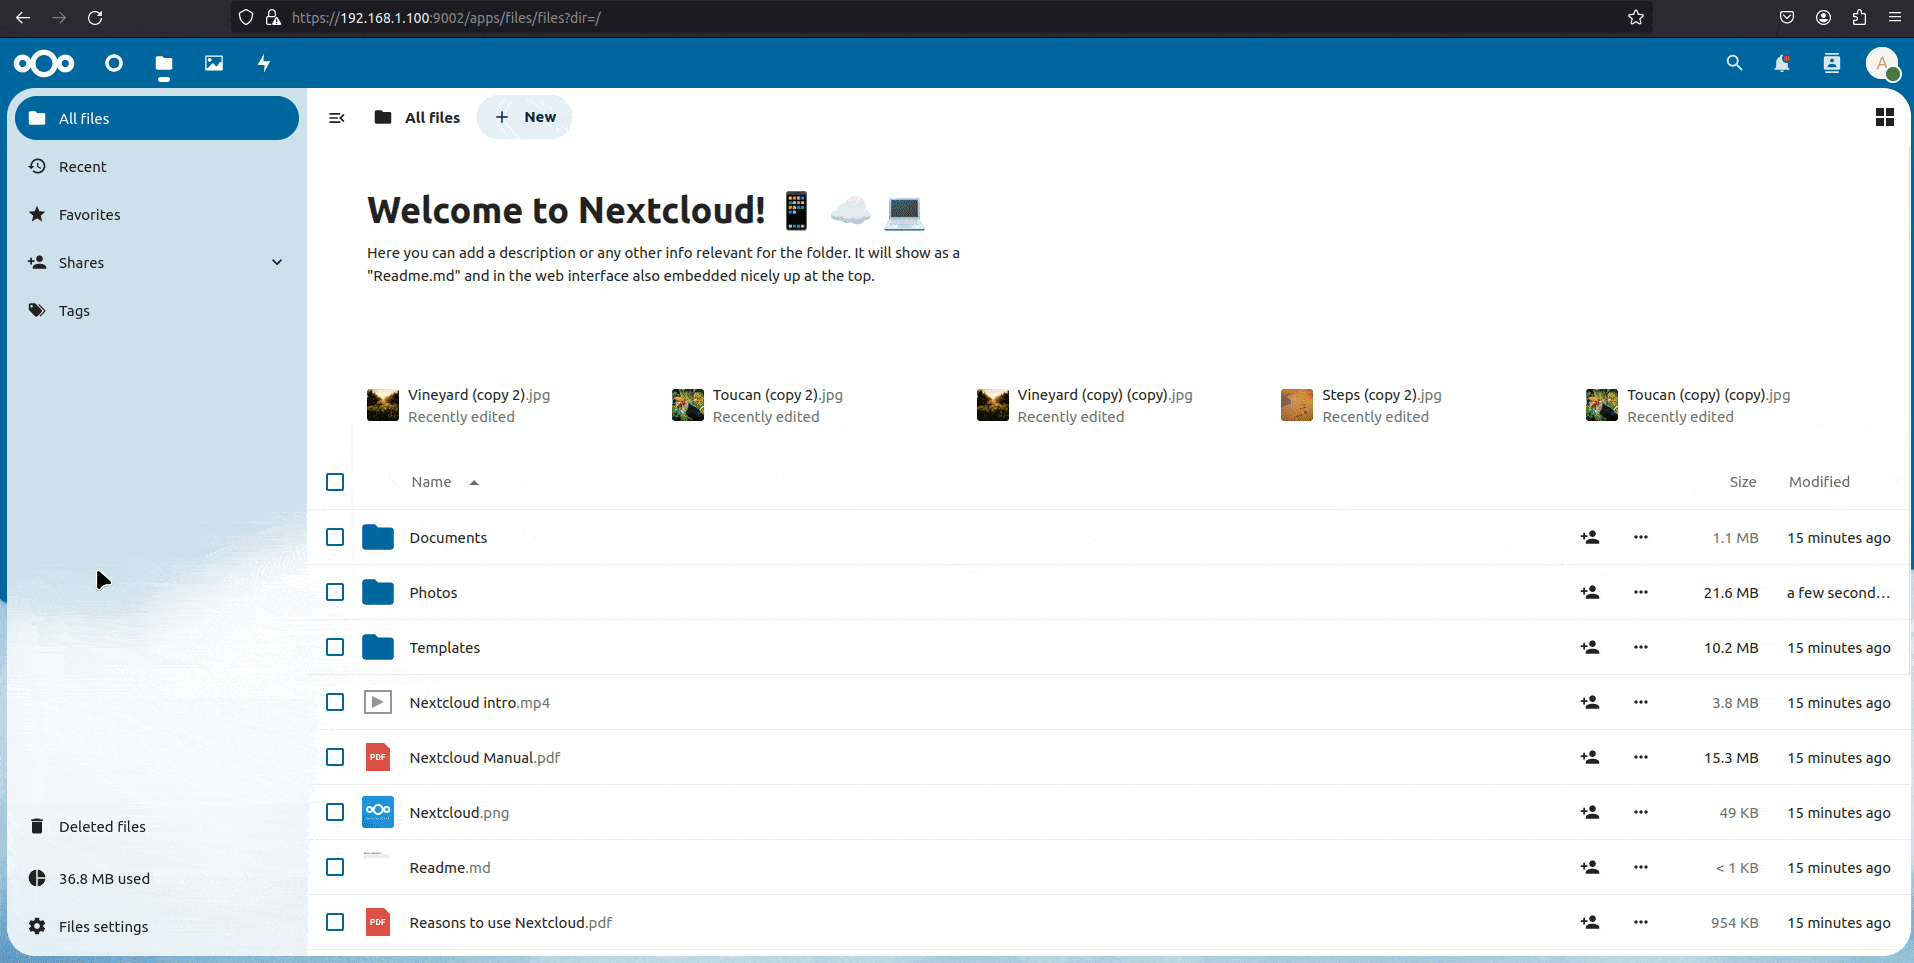Sort by Size column header

click(x=1743, y=482)
